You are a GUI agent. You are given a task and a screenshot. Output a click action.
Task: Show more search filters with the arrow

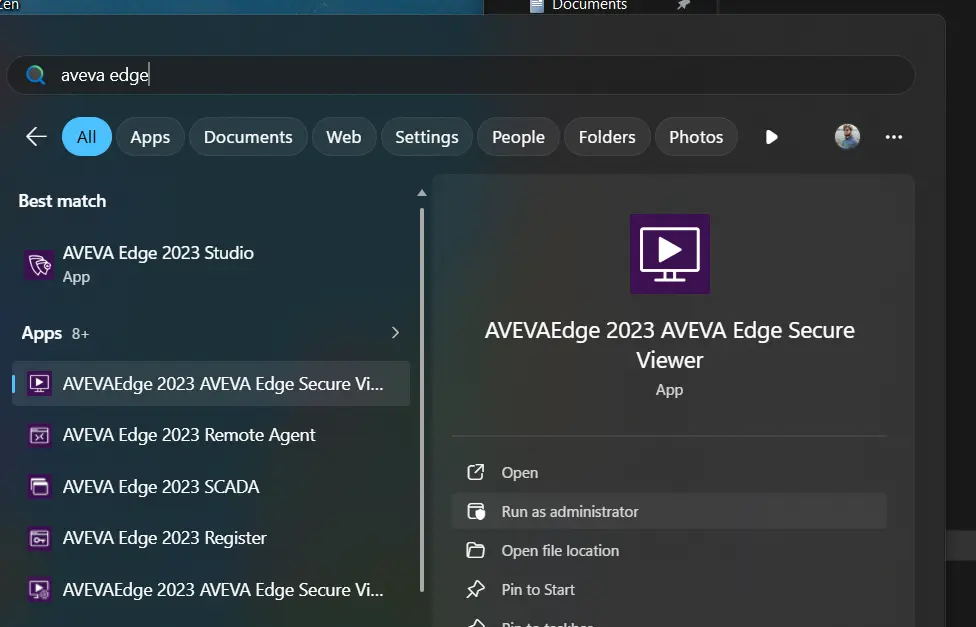point(771,137)
